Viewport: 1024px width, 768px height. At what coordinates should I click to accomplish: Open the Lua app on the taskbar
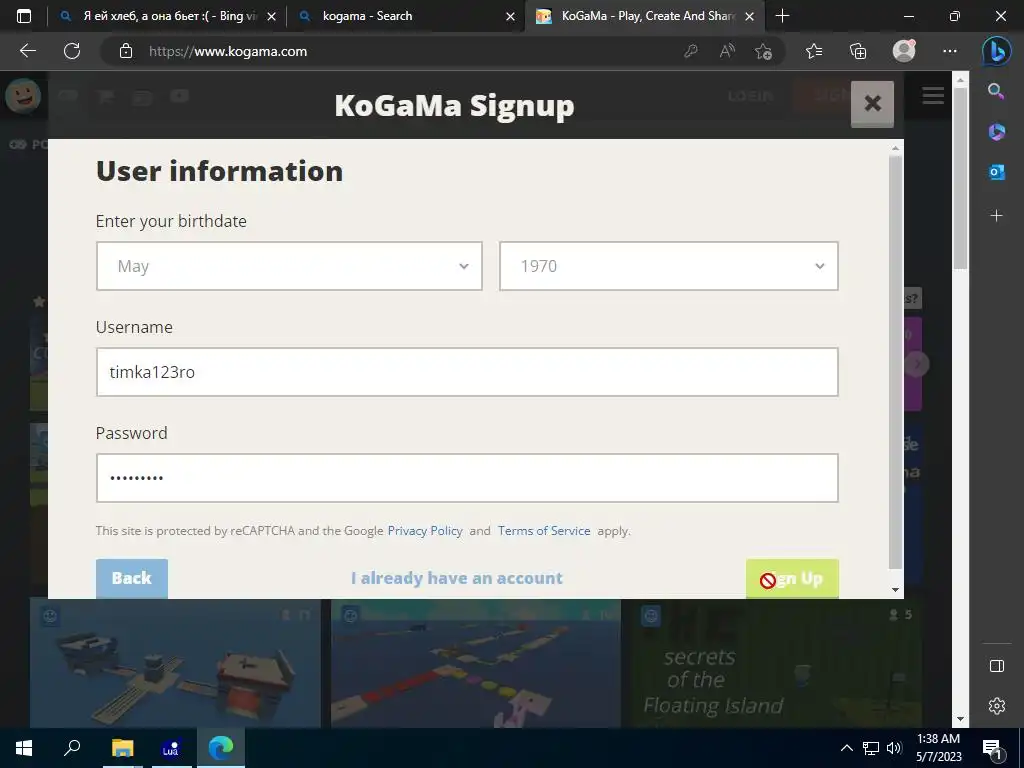(x=171, y=748)
